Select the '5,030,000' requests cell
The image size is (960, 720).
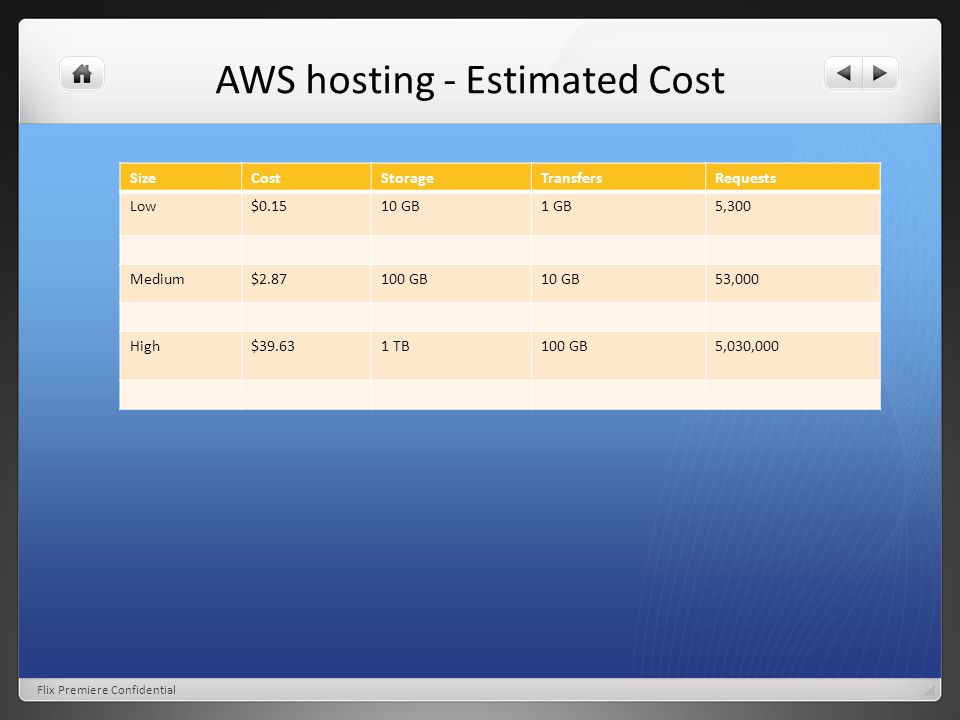click(793, 355)
